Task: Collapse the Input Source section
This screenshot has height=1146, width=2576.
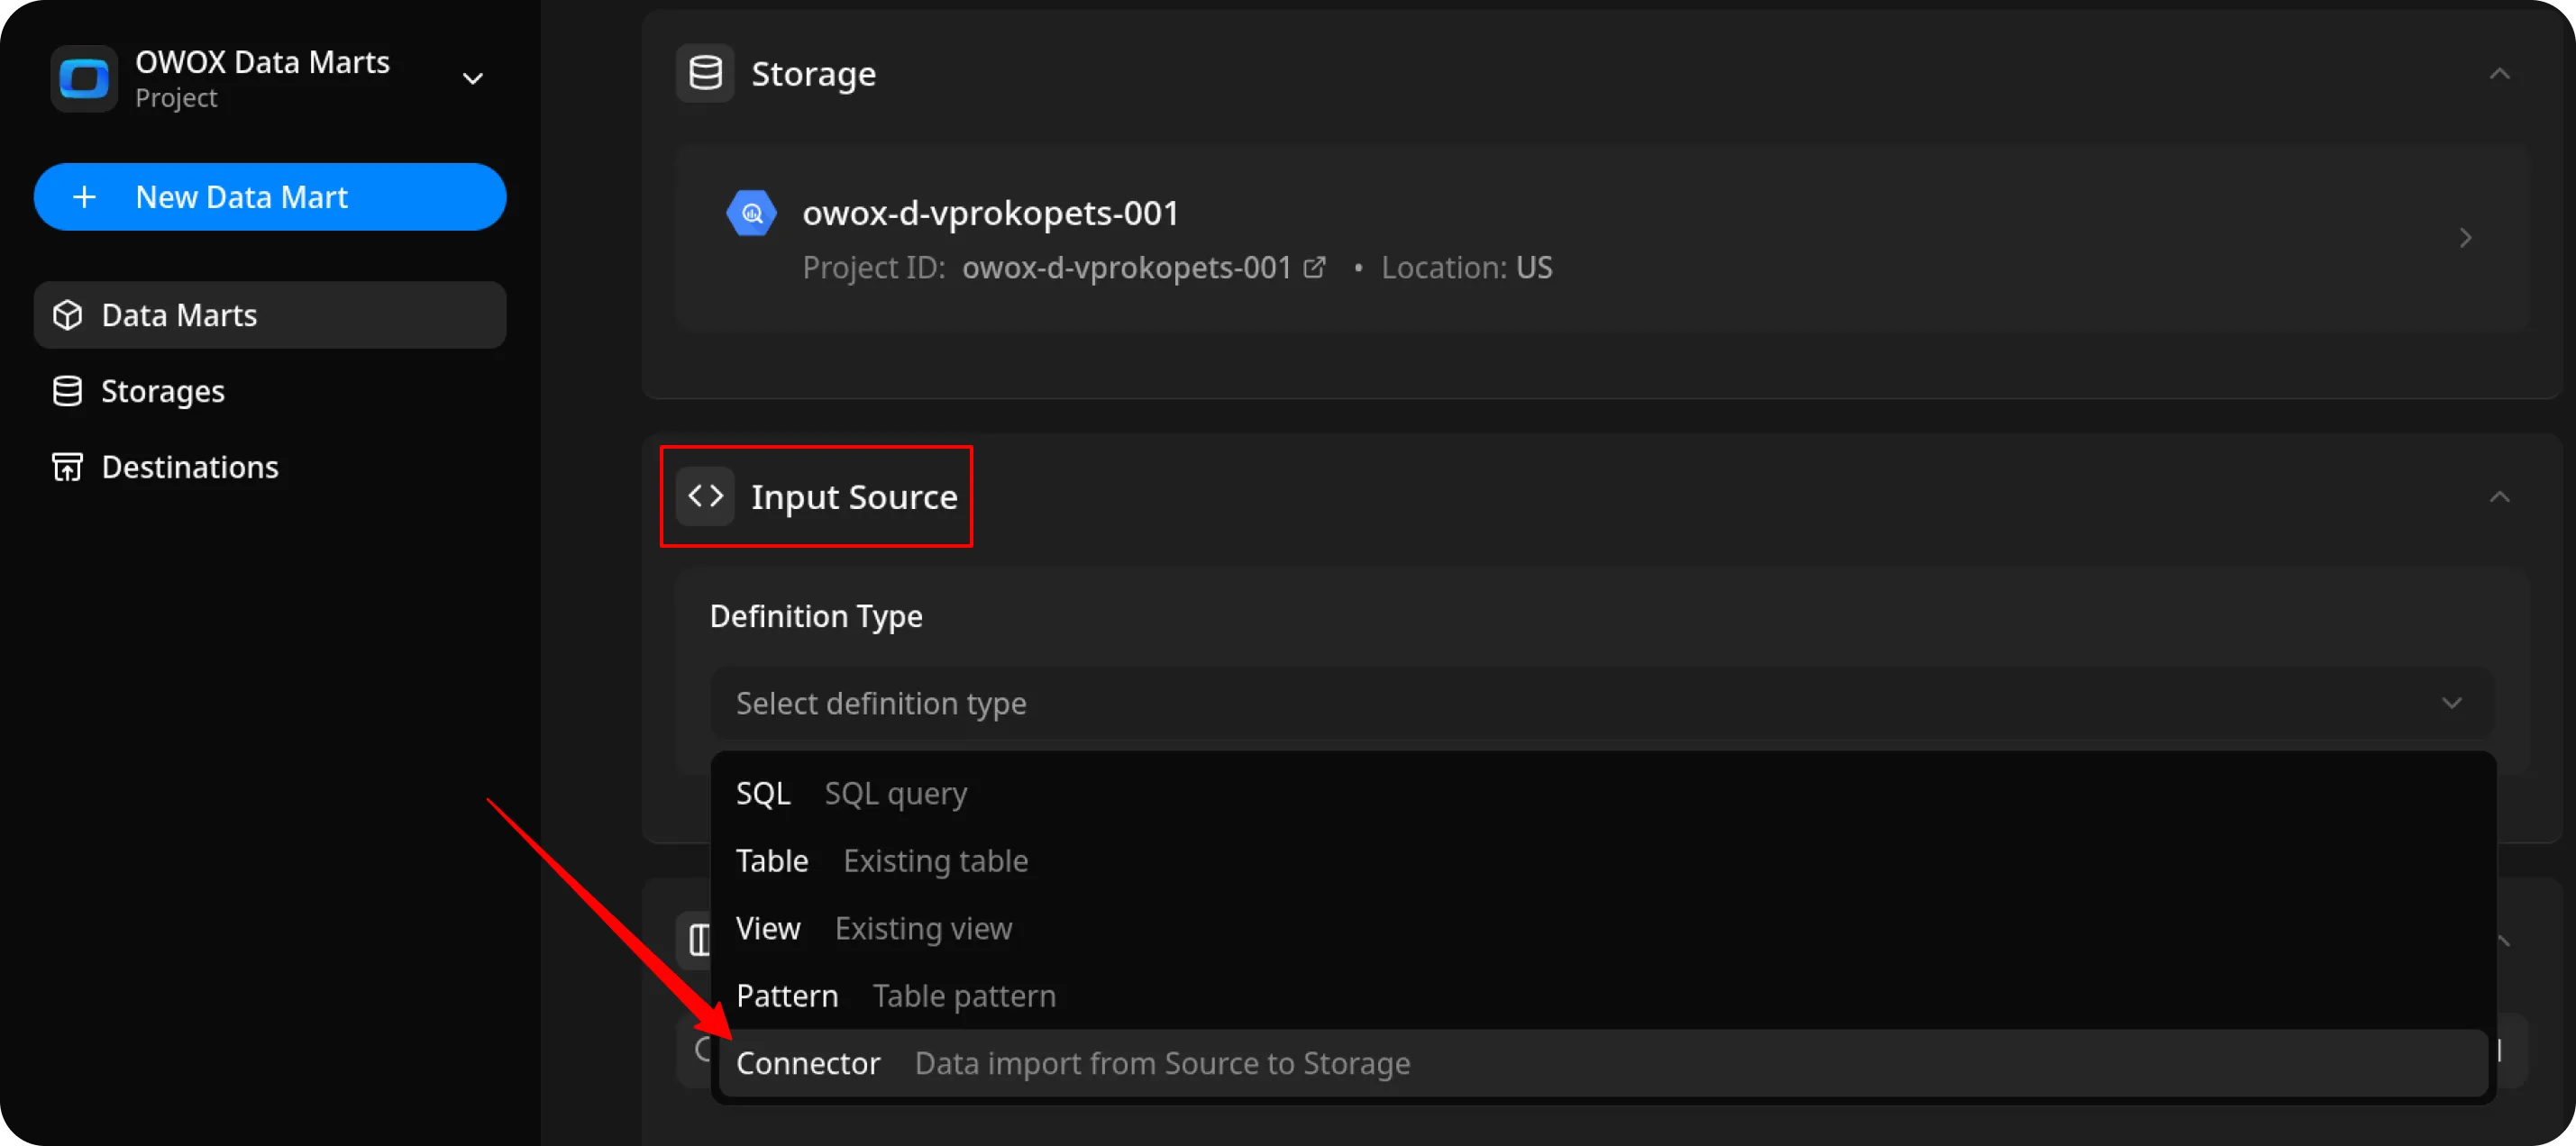Action: (2499, 495)
